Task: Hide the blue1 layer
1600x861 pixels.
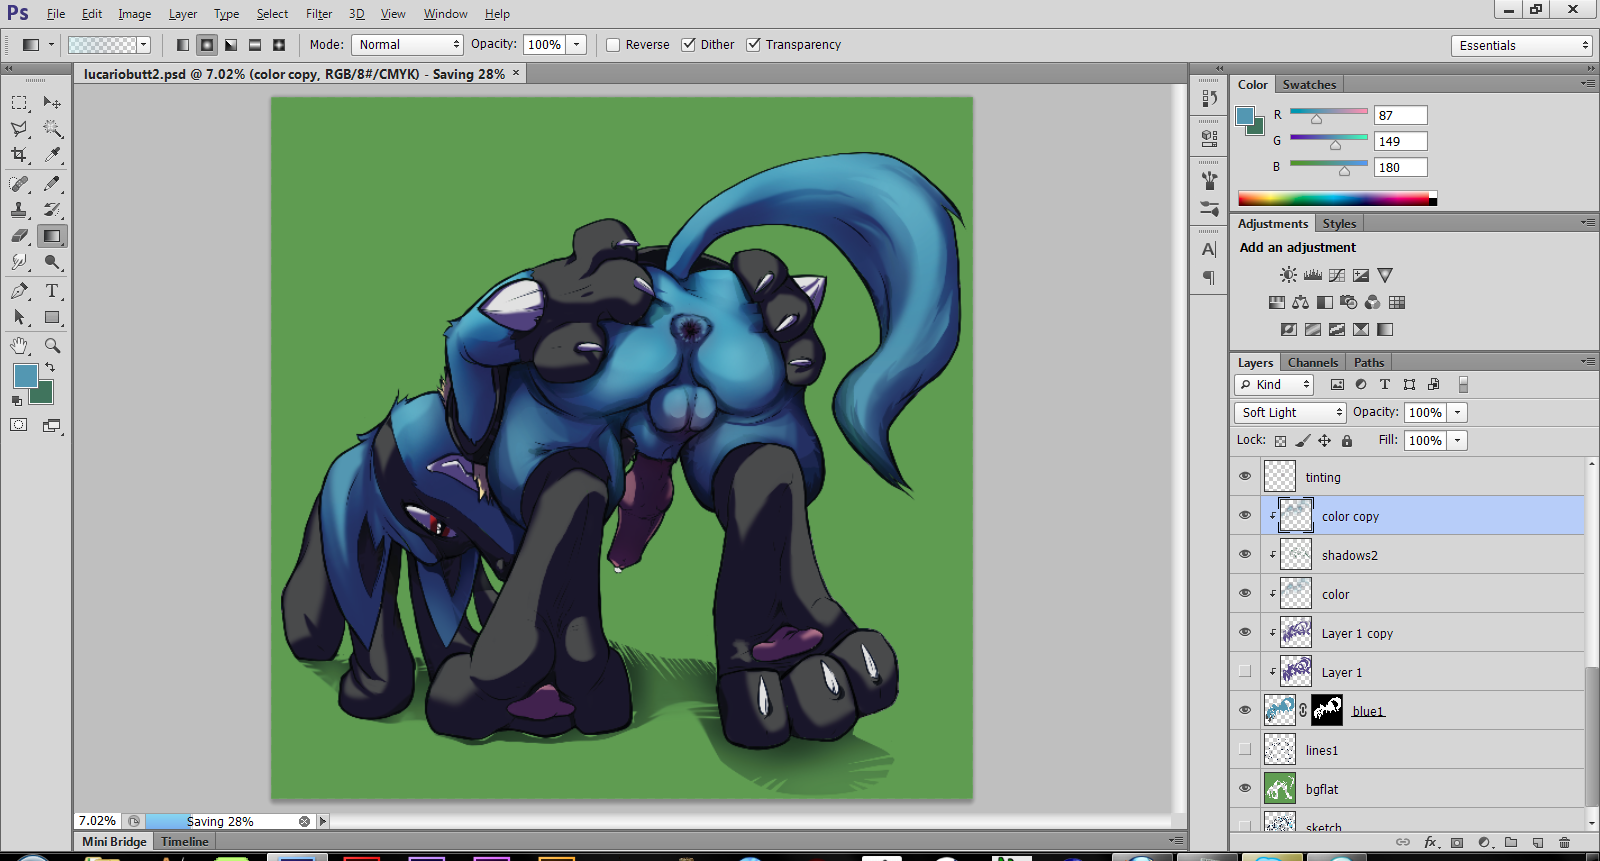Action: pos(1245,711)
